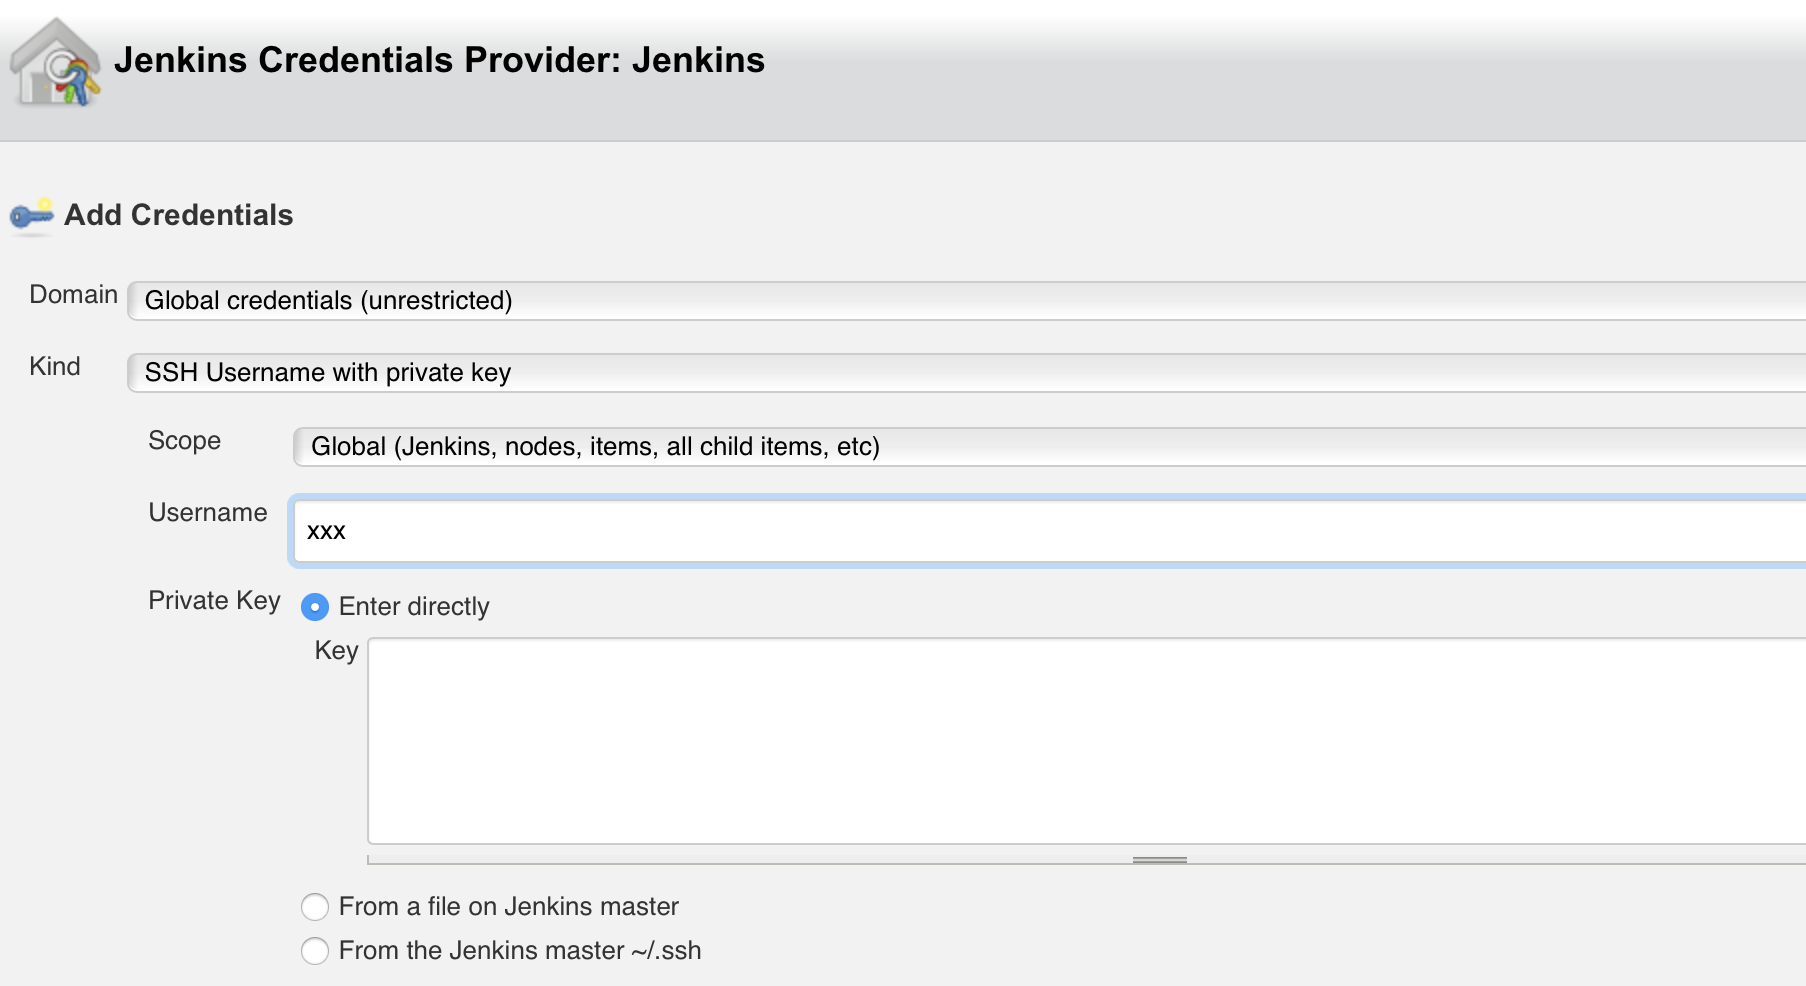This screenshot has width=1806, height=986.
Task: Click the Username label
Action: point(208,512)
